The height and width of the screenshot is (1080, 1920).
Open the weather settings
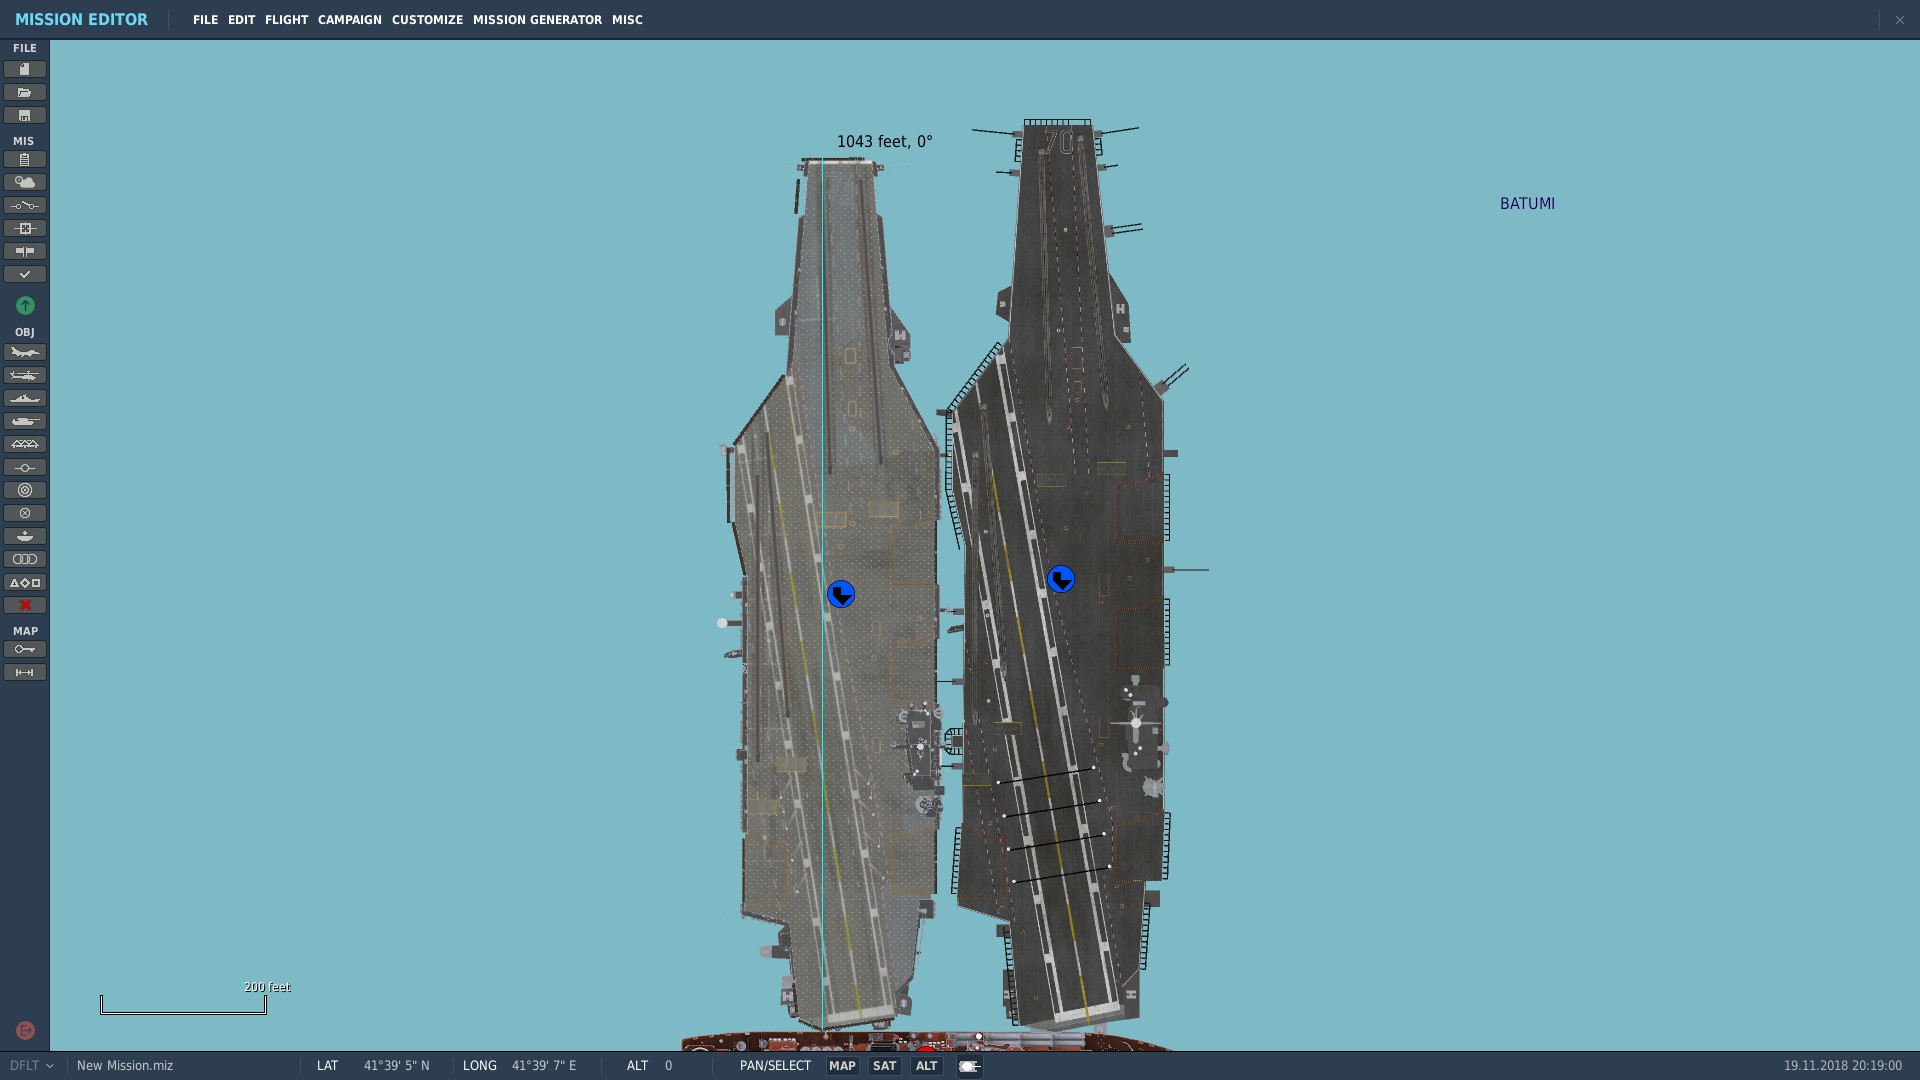(25, 182)
